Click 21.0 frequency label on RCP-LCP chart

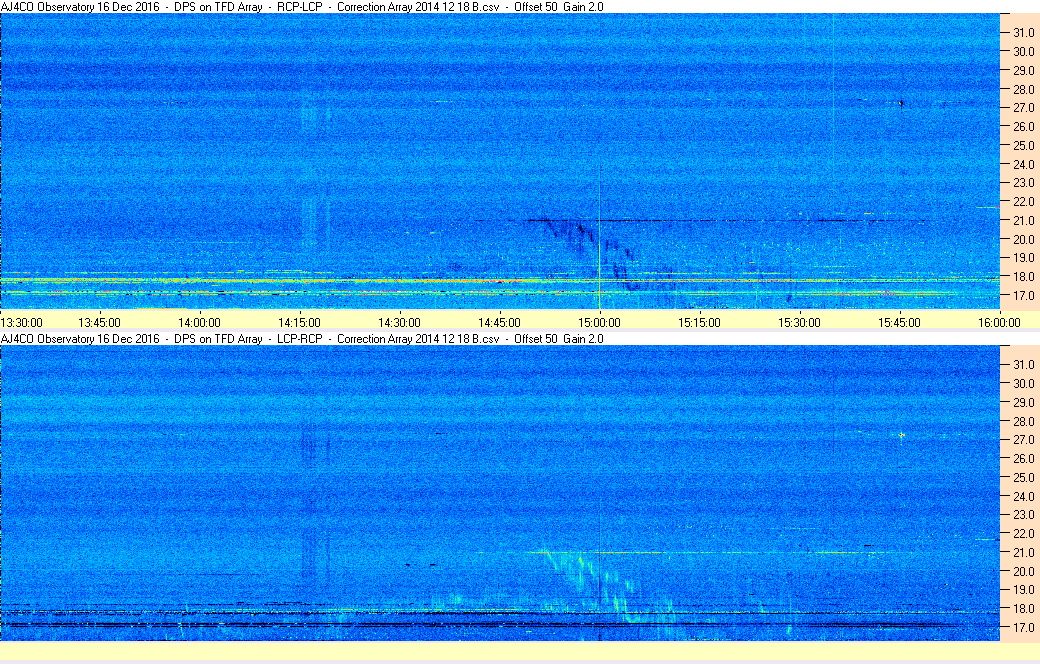[1023, 220]
